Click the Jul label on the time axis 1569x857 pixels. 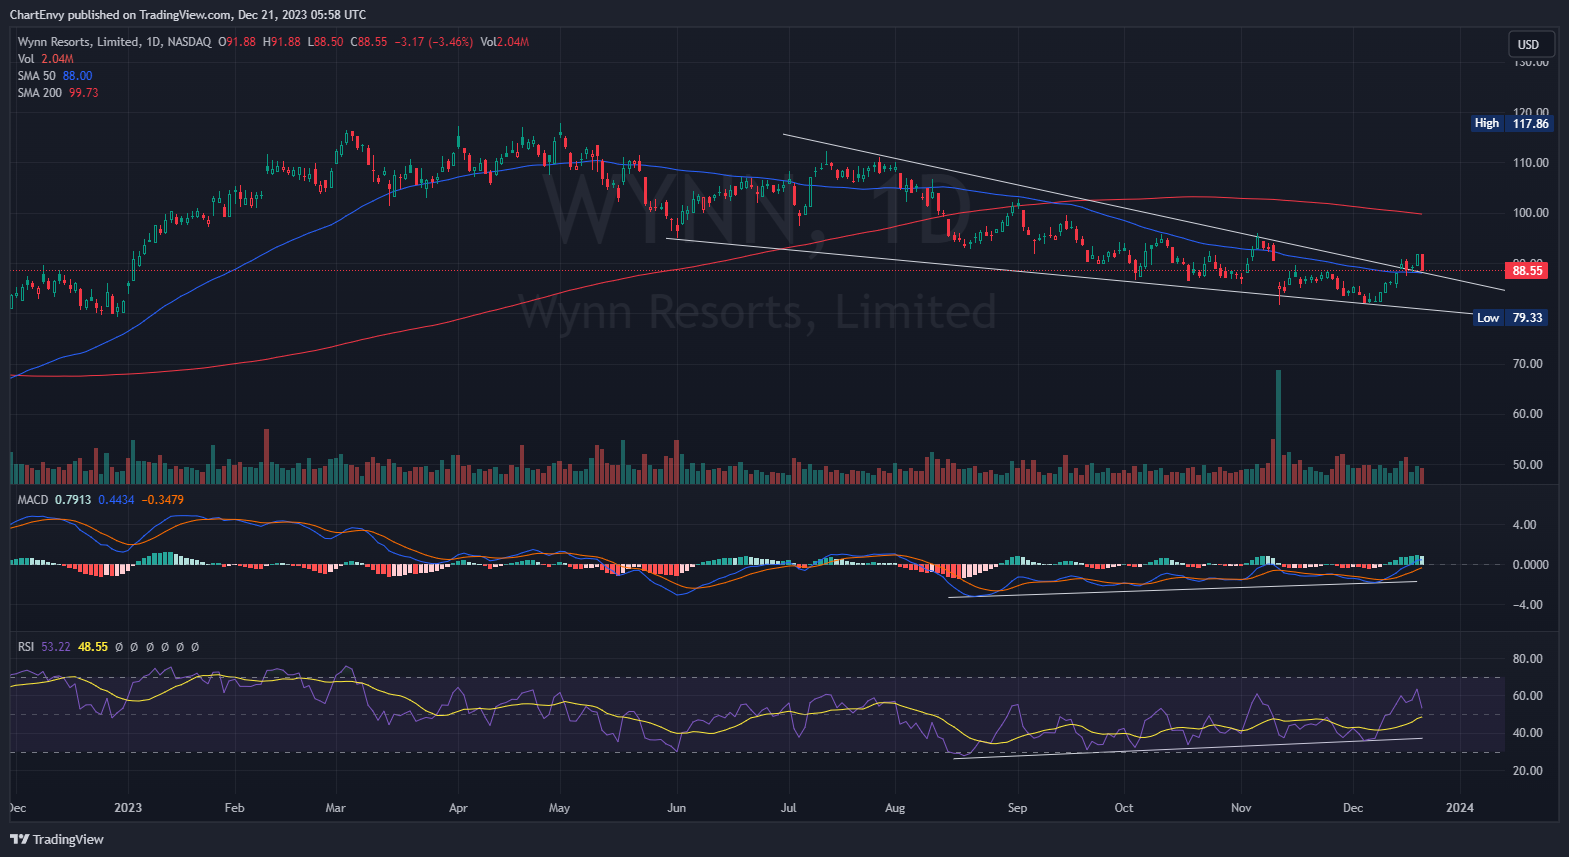pyautogui.click(x=789, y=808)
